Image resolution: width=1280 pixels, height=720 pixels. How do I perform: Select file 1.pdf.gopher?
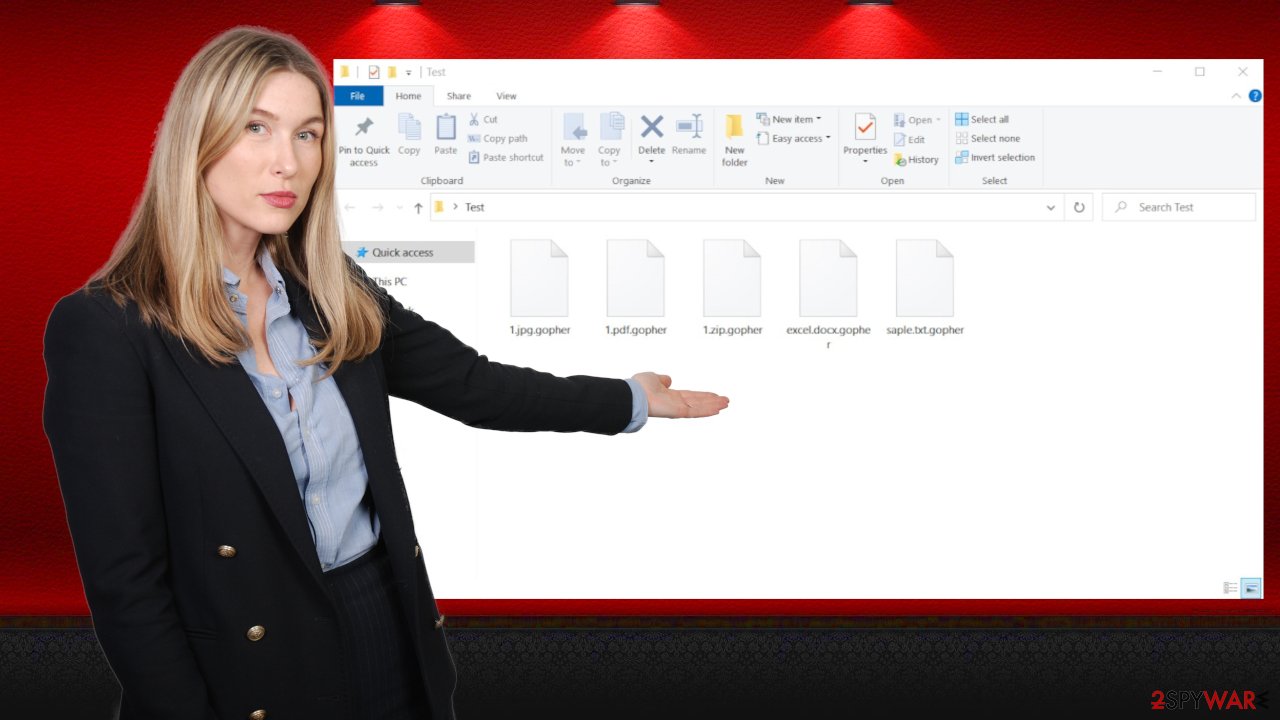pyautogui.click(x=635, y=288)
